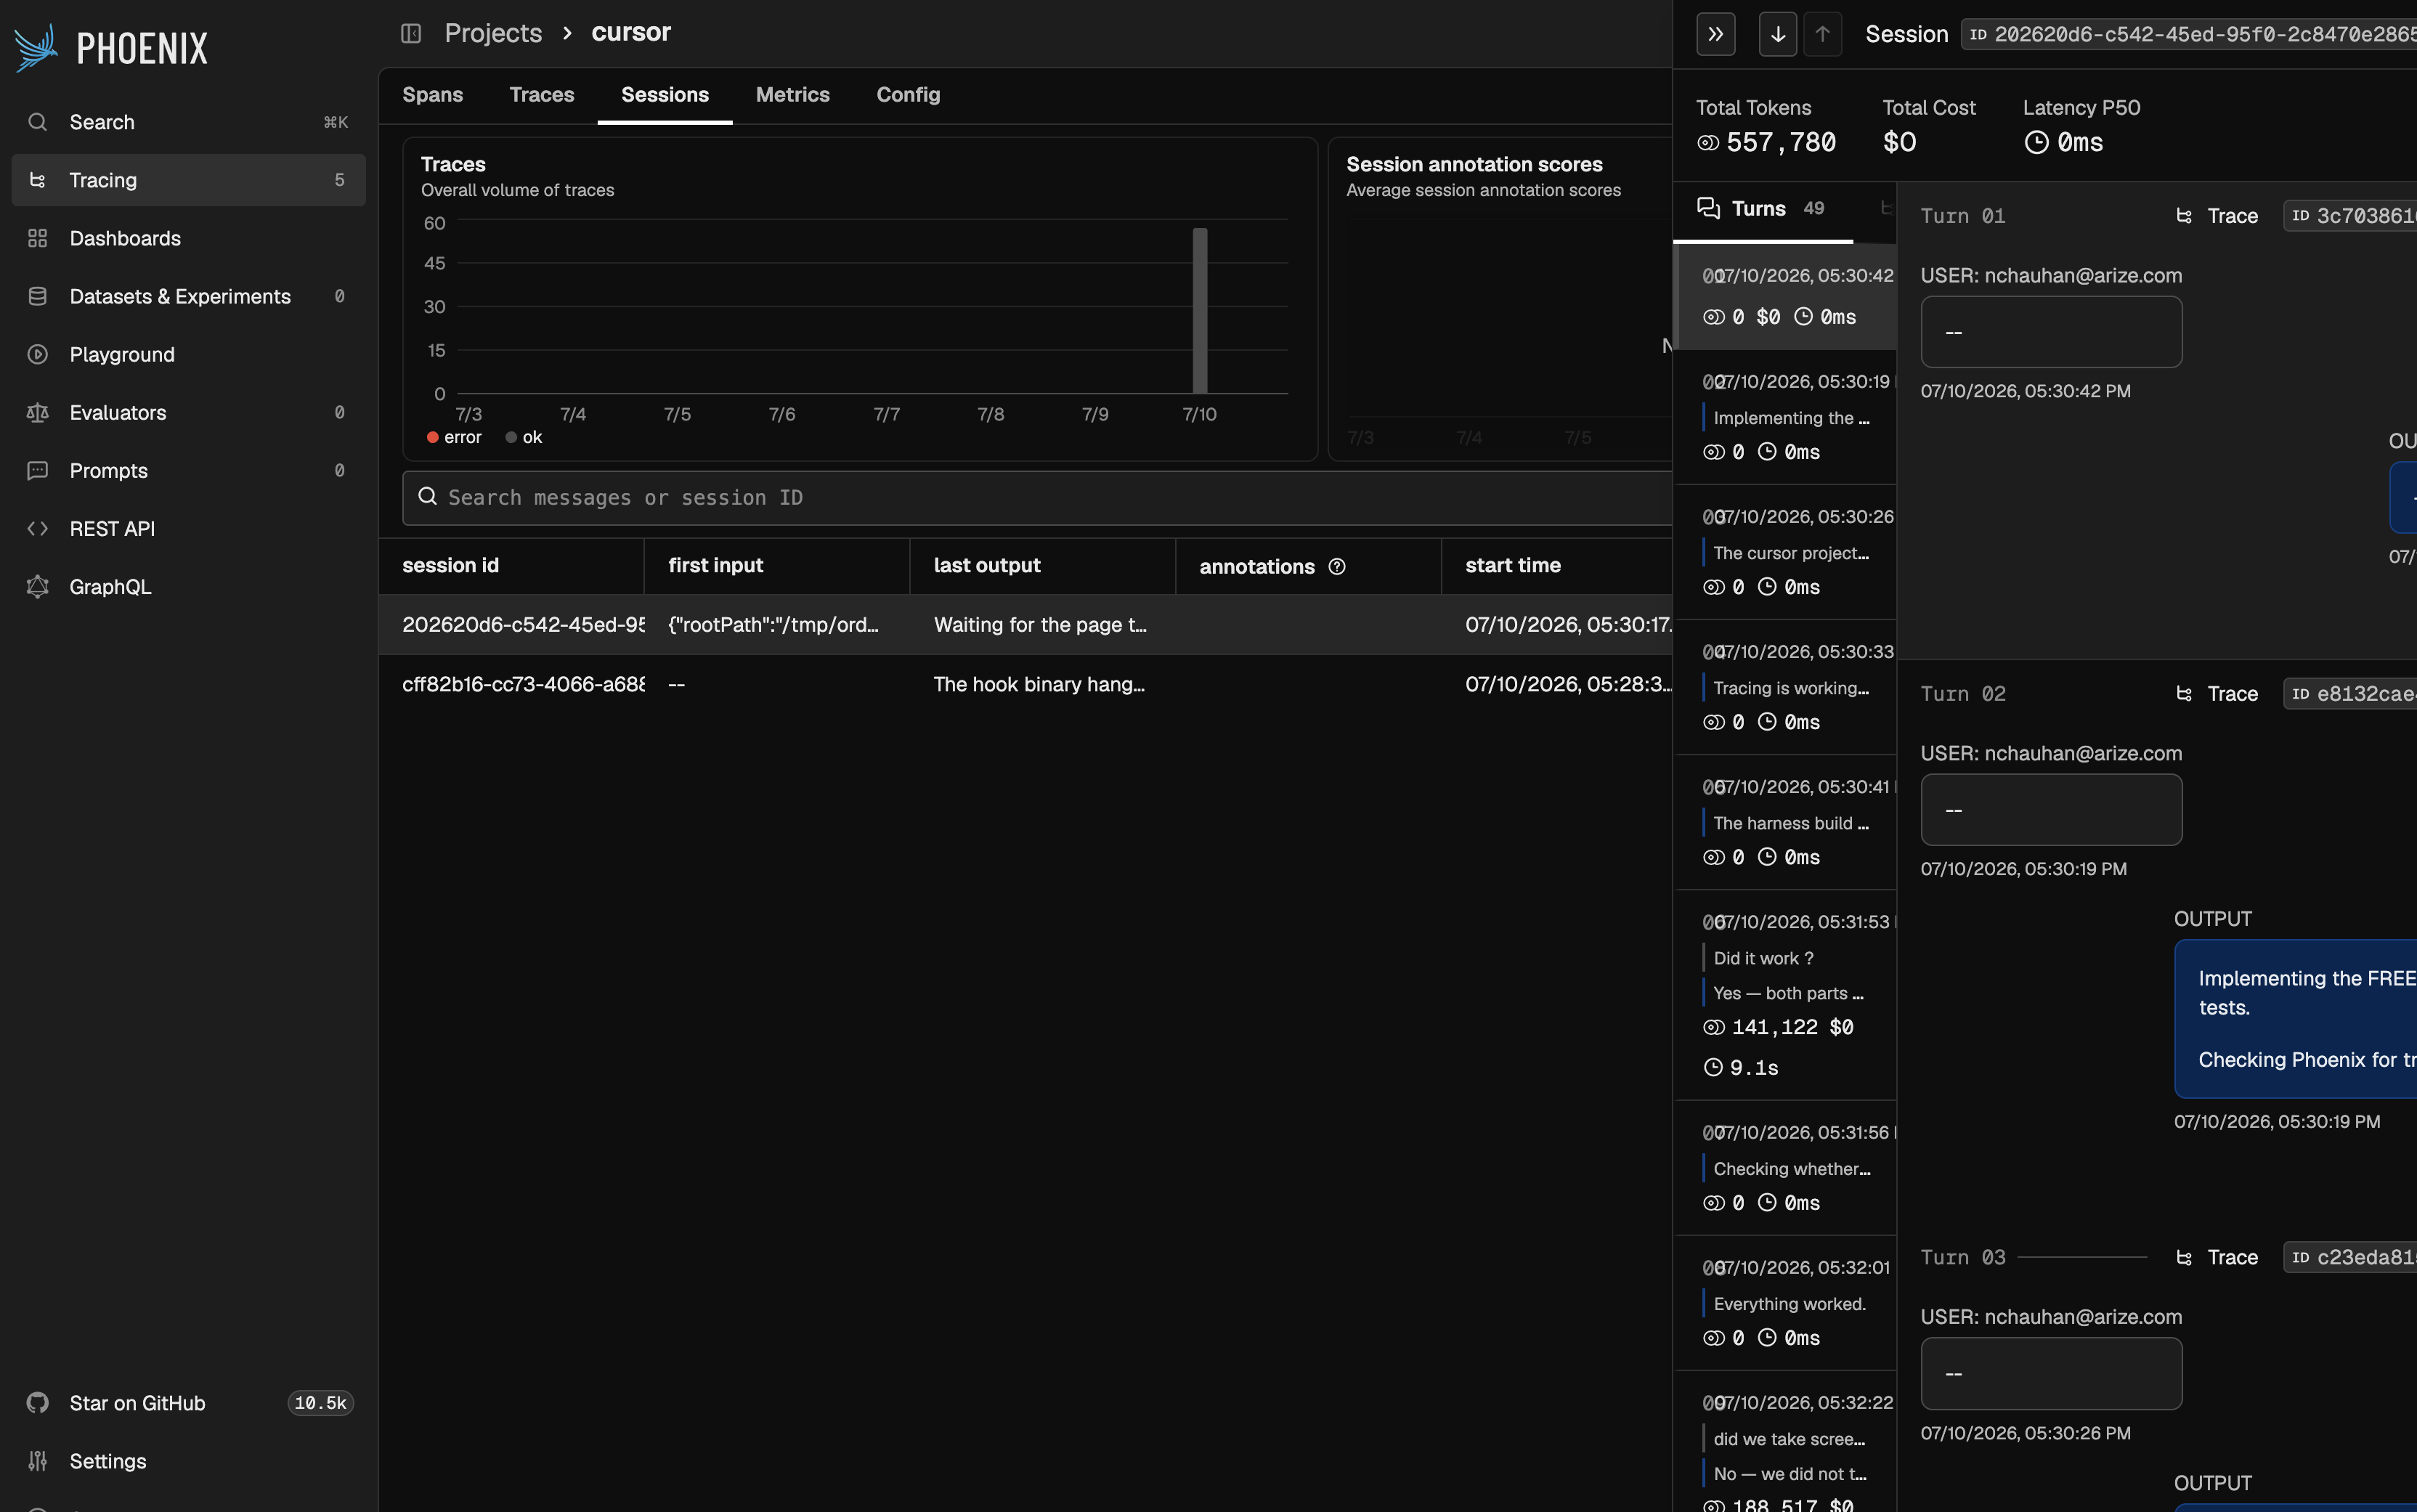Select turn 'Everything worked.' in list
This screenshot has width=2417, height=1512.
point(1785,1303)
